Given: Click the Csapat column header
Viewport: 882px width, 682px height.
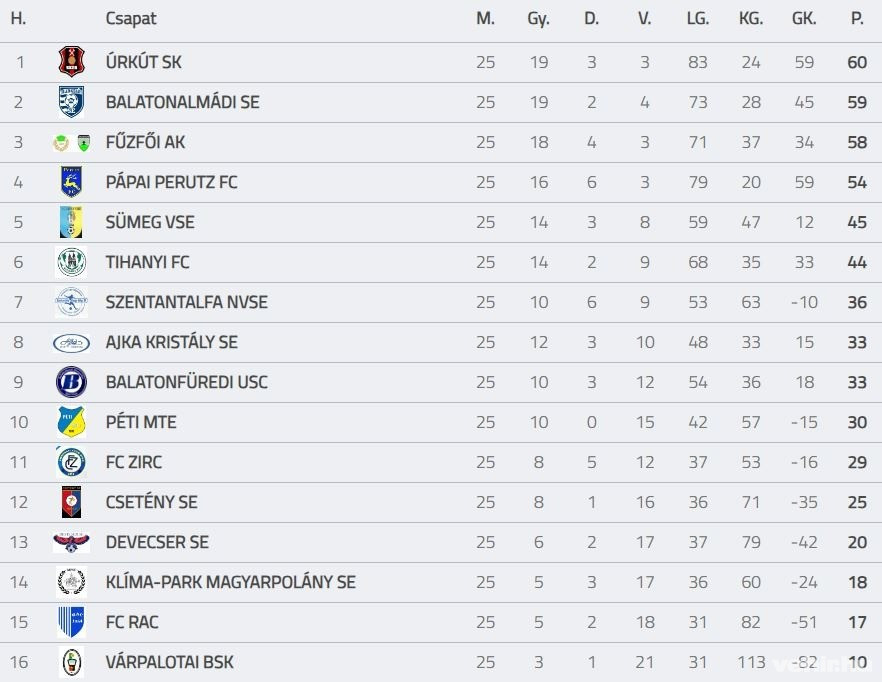Looking at the screenshot, I should (x=131, y=18).
